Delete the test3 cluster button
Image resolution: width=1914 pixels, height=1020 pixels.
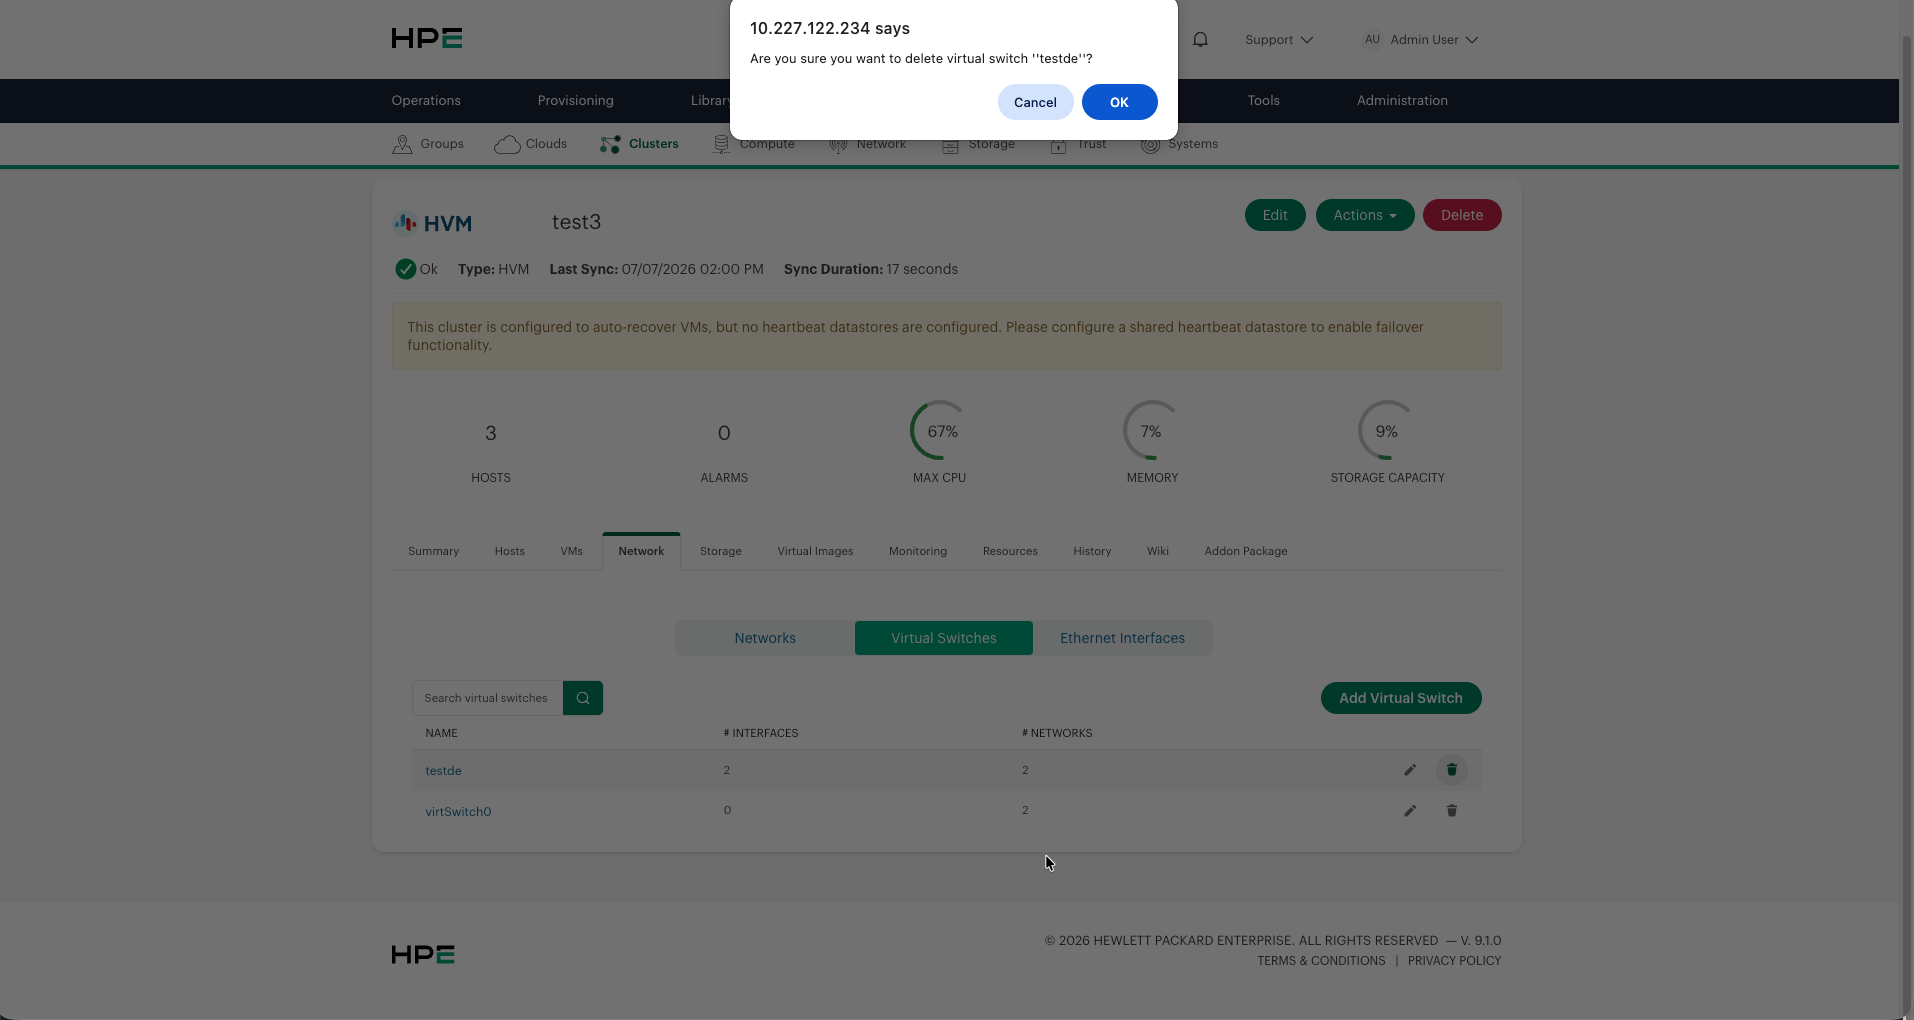coord(1462,215)
